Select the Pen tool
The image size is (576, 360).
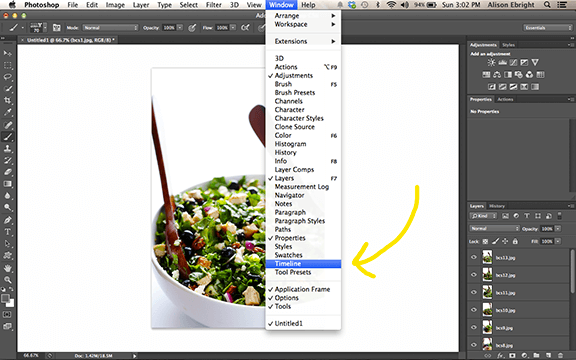pos(7,220)
